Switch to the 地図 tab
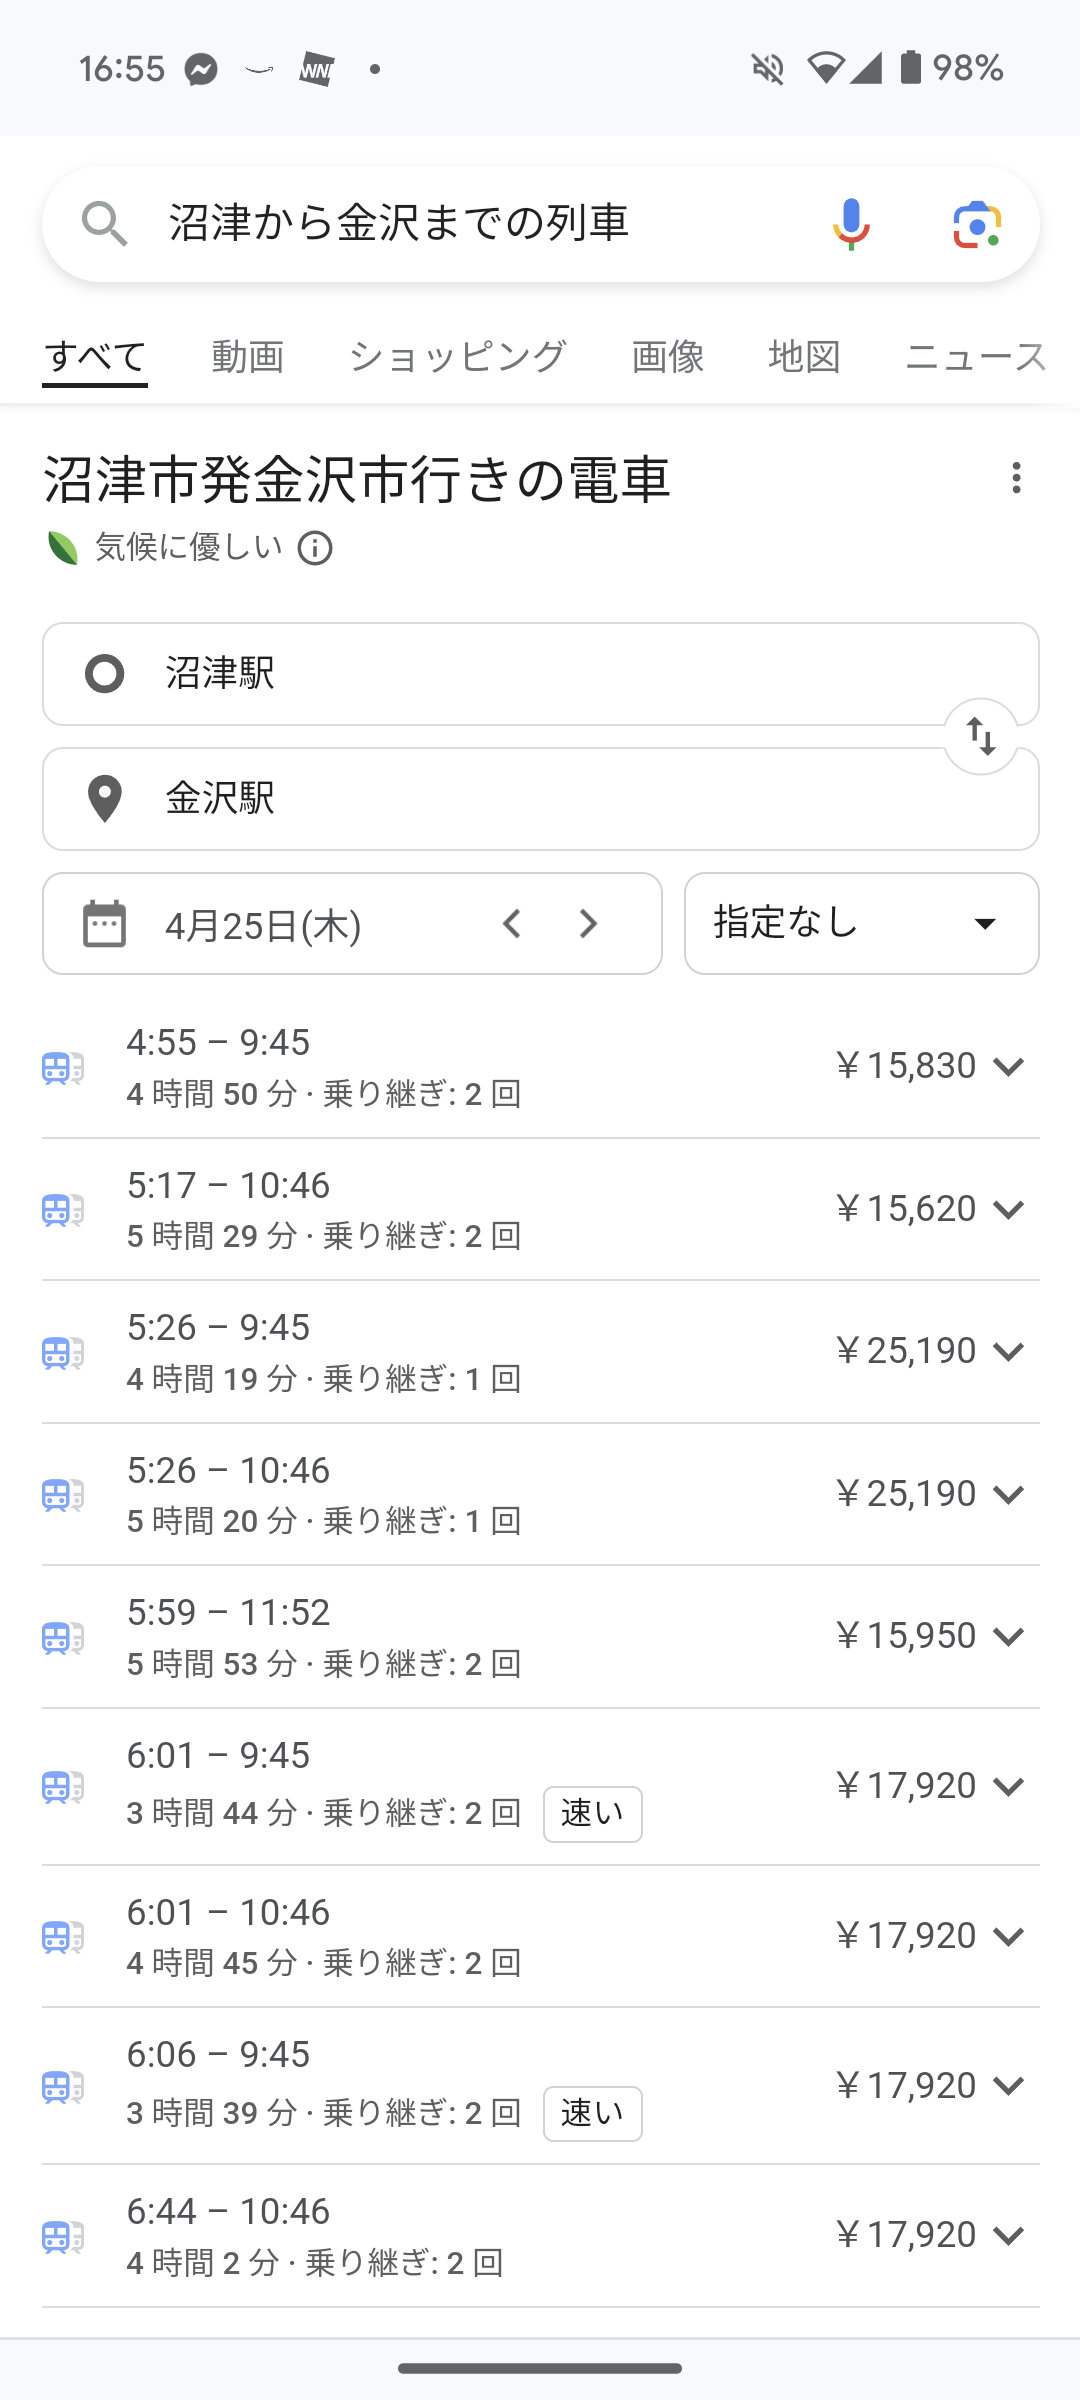1080x2400 pixels. click(804, 357)
